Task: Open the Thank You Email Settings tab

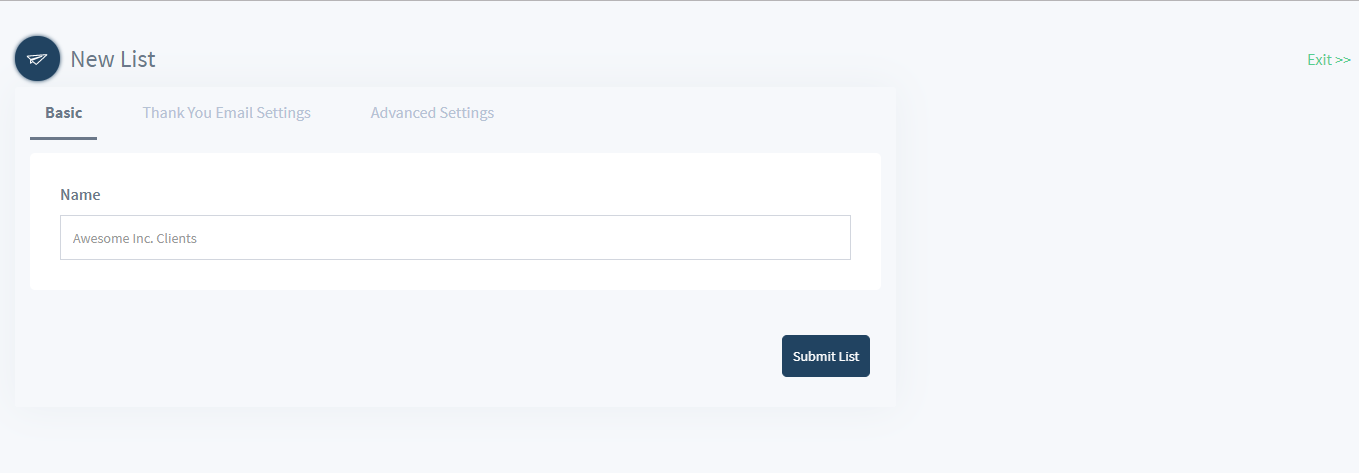Action: point(226,112)
